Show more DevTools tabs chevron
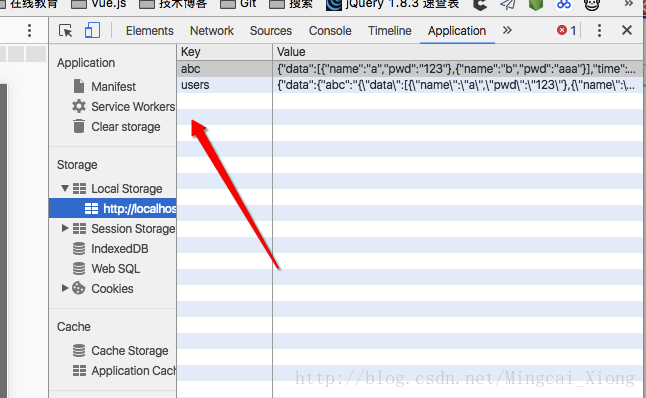This screenshot has height=398, width=646. click(507, 30)
